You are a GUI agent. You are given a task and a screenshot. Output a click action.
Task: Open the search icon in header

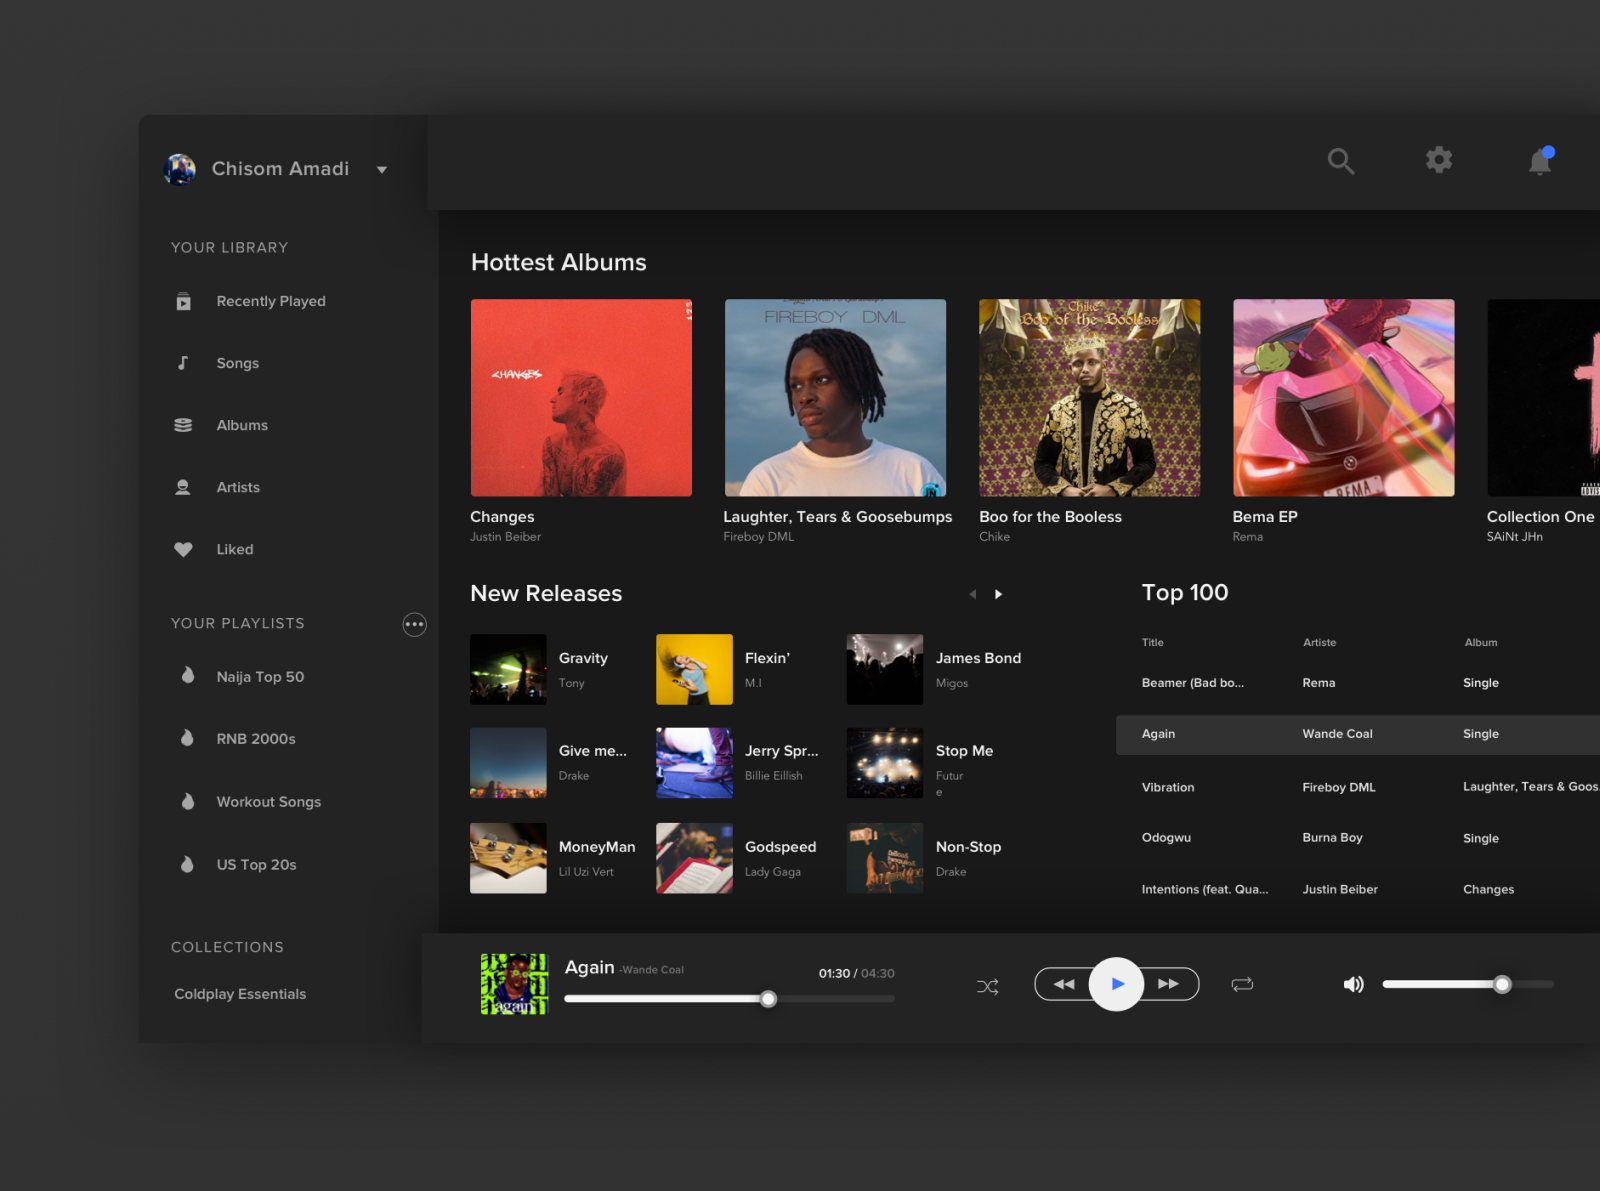(x=1340, y=161)
